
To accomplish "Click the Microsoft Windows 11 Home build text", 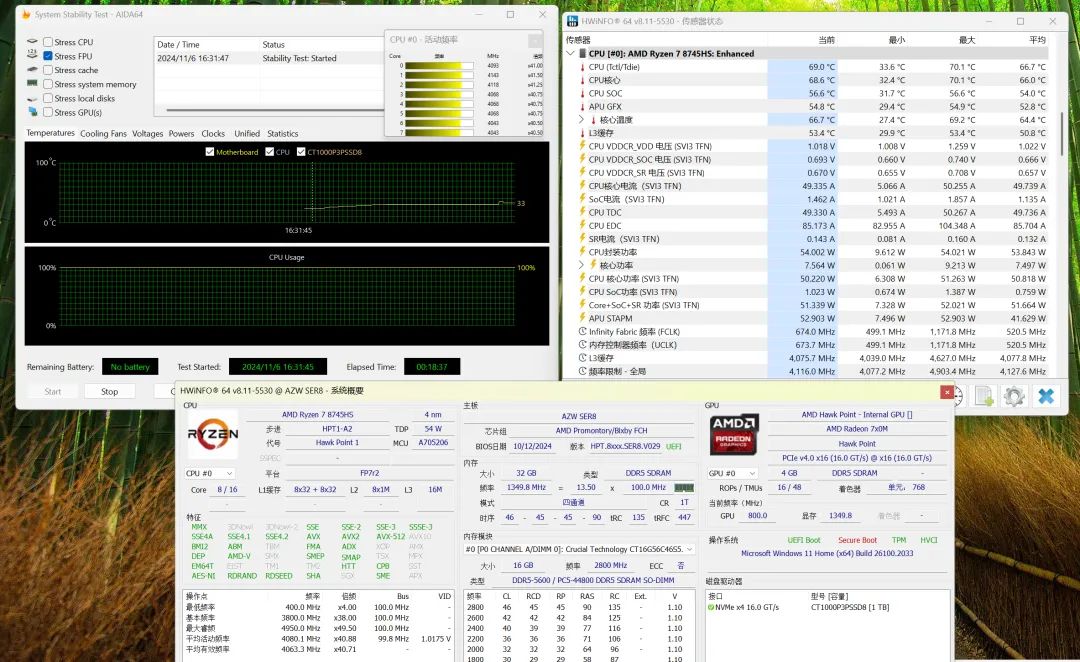I will [x=827, y=553].
